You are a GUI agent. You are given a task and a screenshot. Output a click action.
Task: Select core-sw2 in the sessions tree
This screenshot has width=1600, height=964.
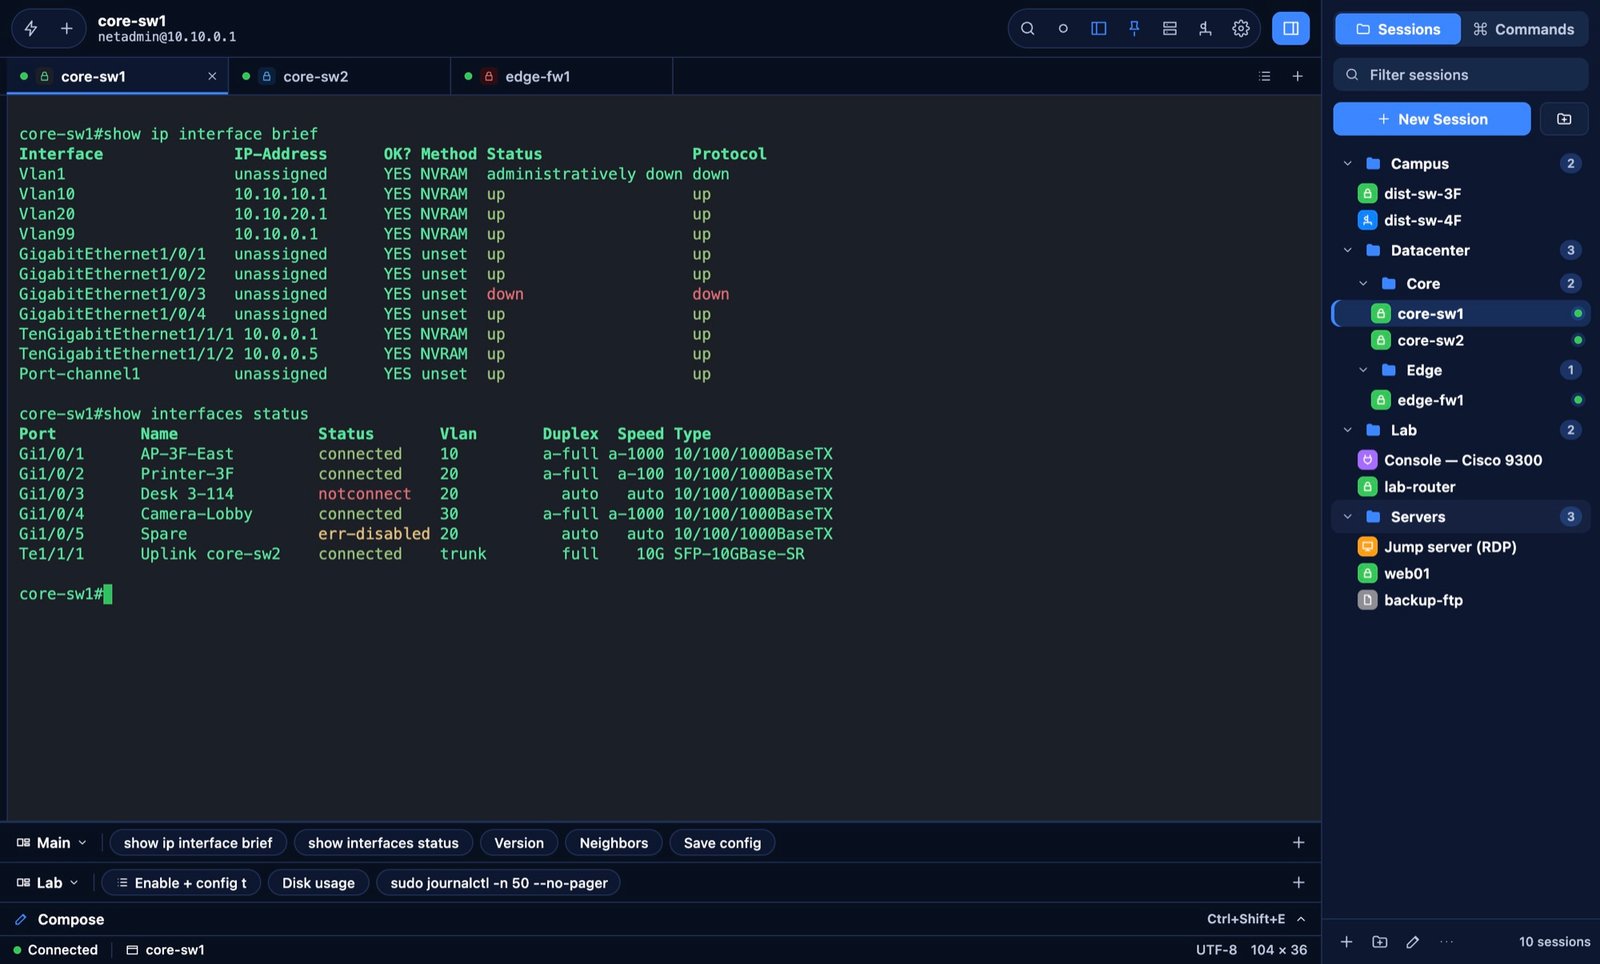click(x=1461, y=341)
